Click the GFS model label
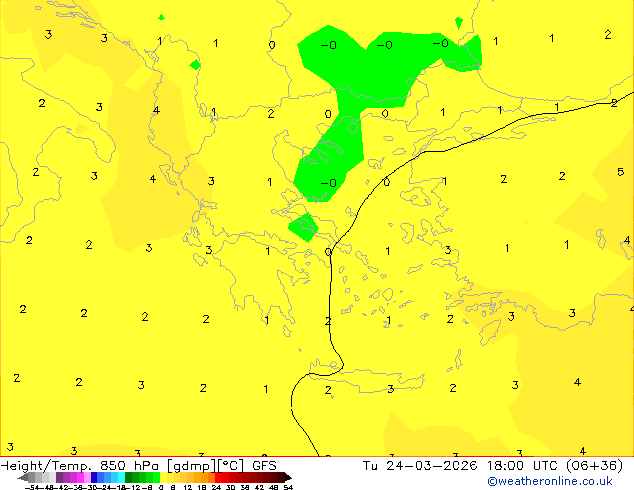634x490 pixels. [x=264, y=465]
